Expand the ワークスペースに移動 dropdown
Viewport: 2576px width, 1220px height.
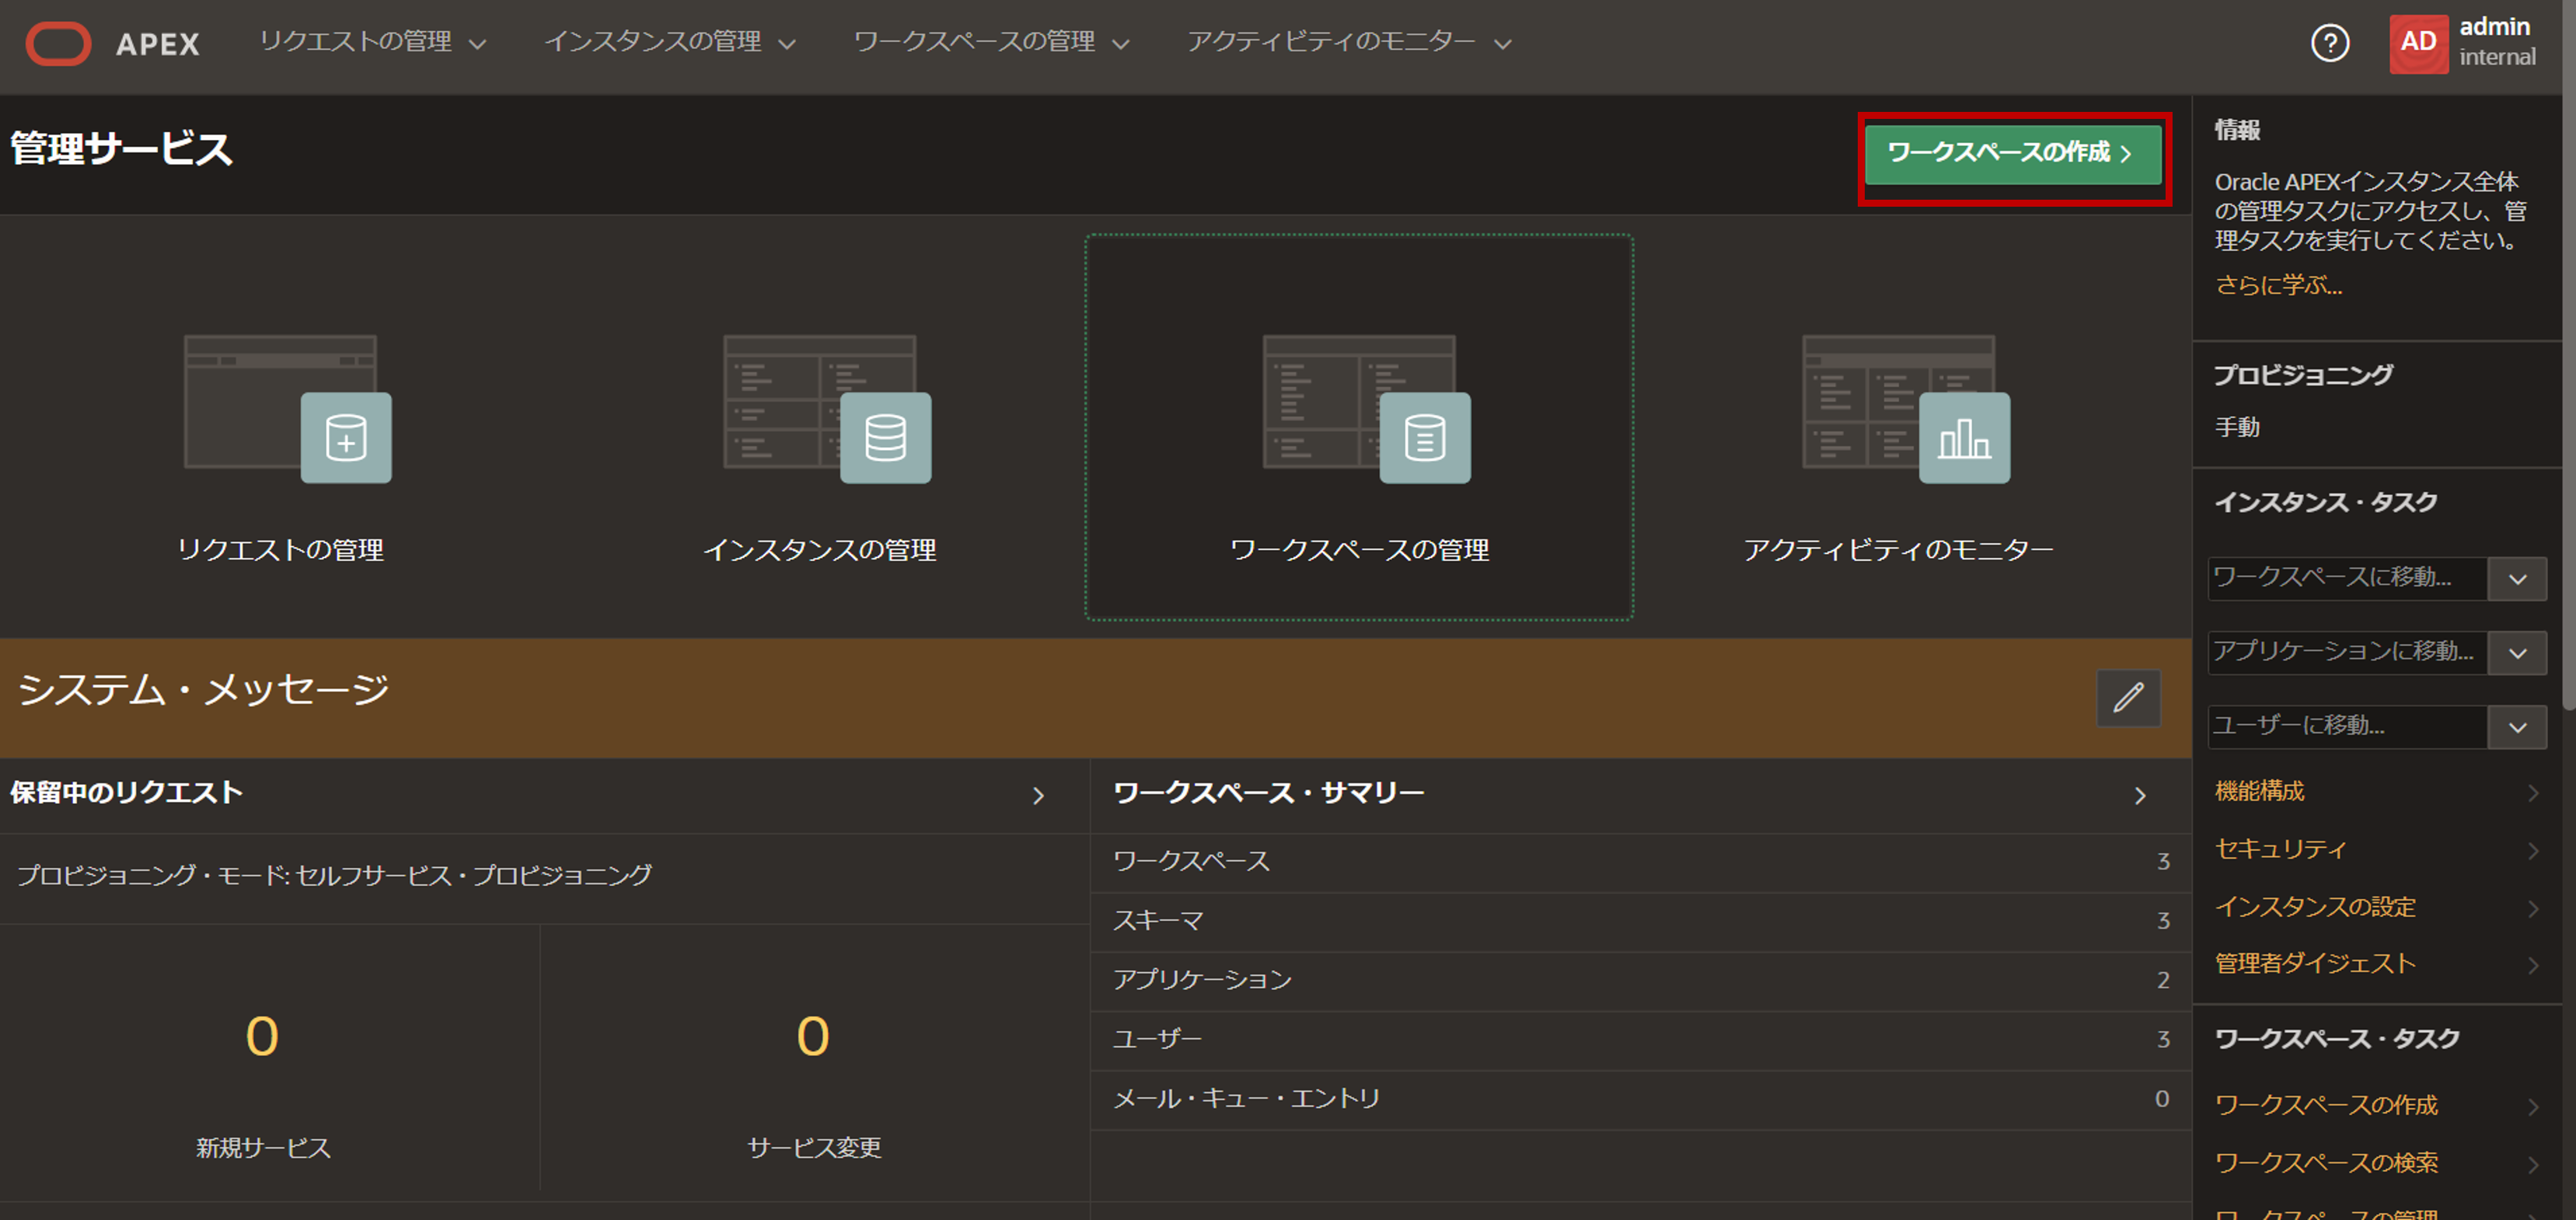point(2518,578)
